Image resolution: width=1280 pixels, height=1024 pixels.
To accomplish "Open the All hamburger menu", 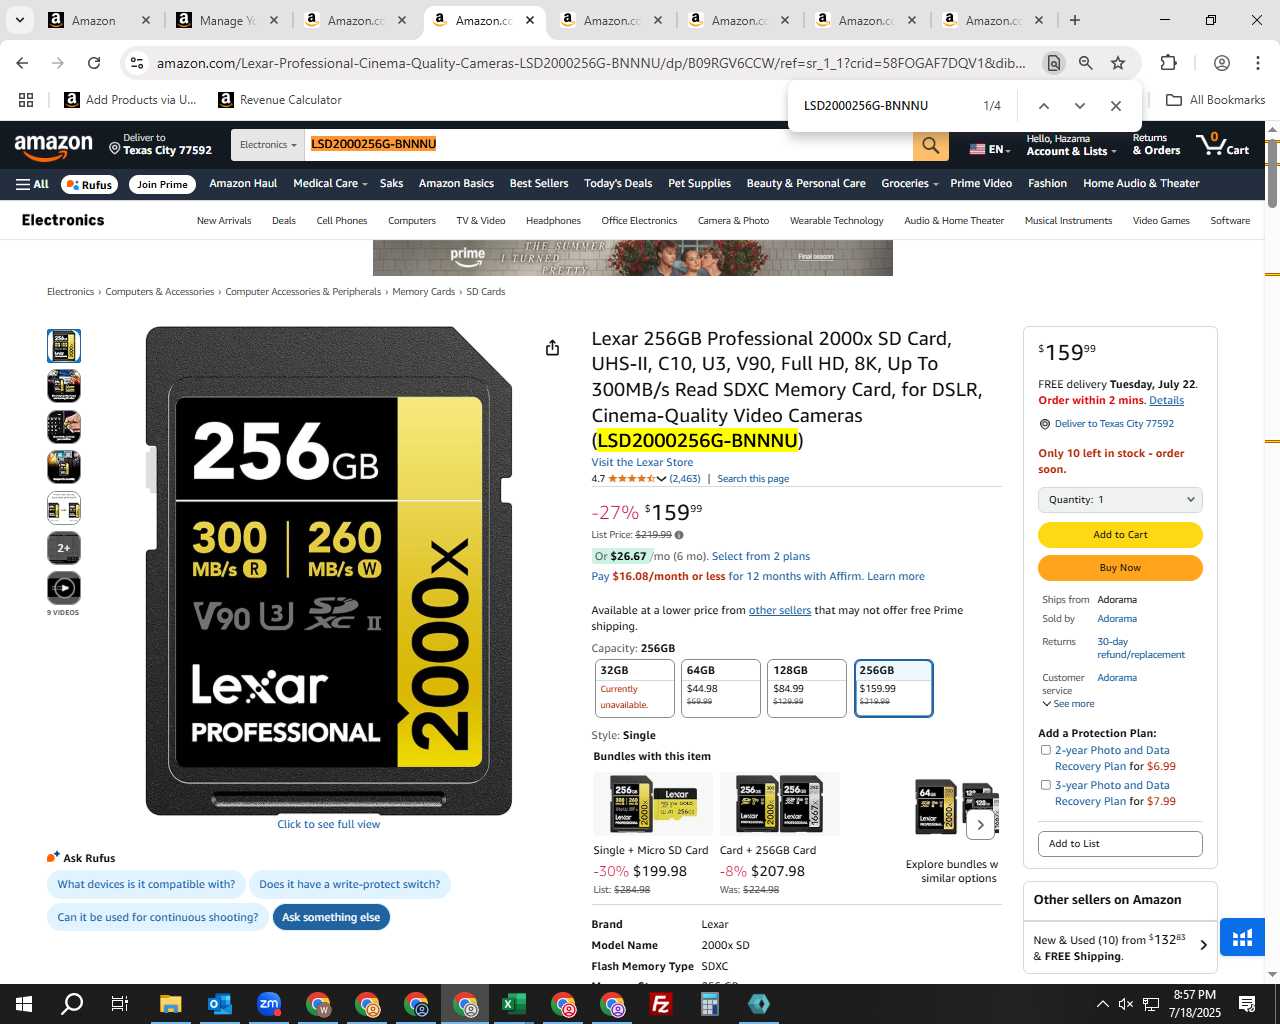I will [x=32, y=184].
